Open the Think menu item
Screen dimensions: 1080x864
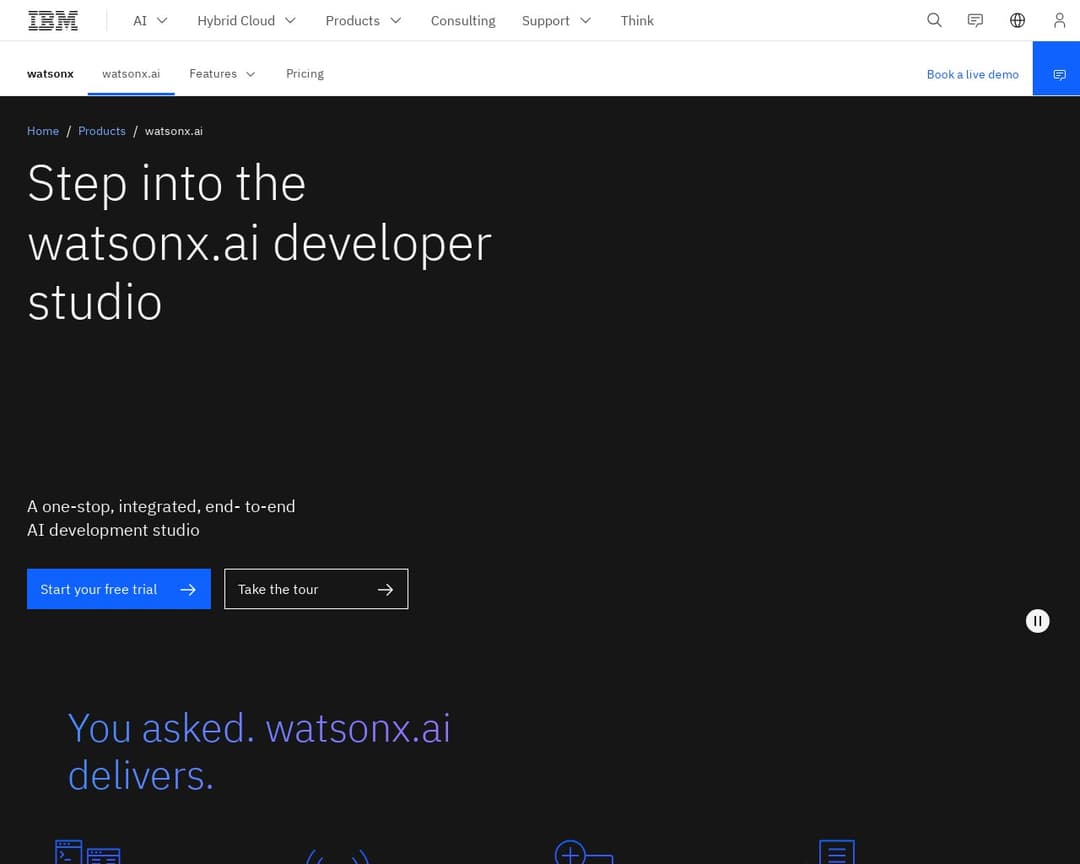(637, 21)
